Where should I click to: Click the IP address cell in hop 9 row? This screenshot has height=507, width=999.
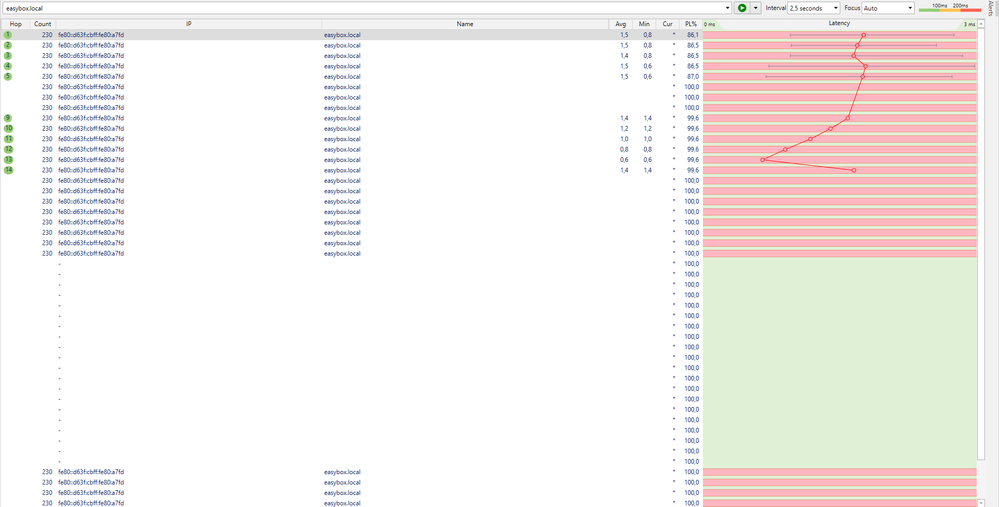(x=91, y=118)
